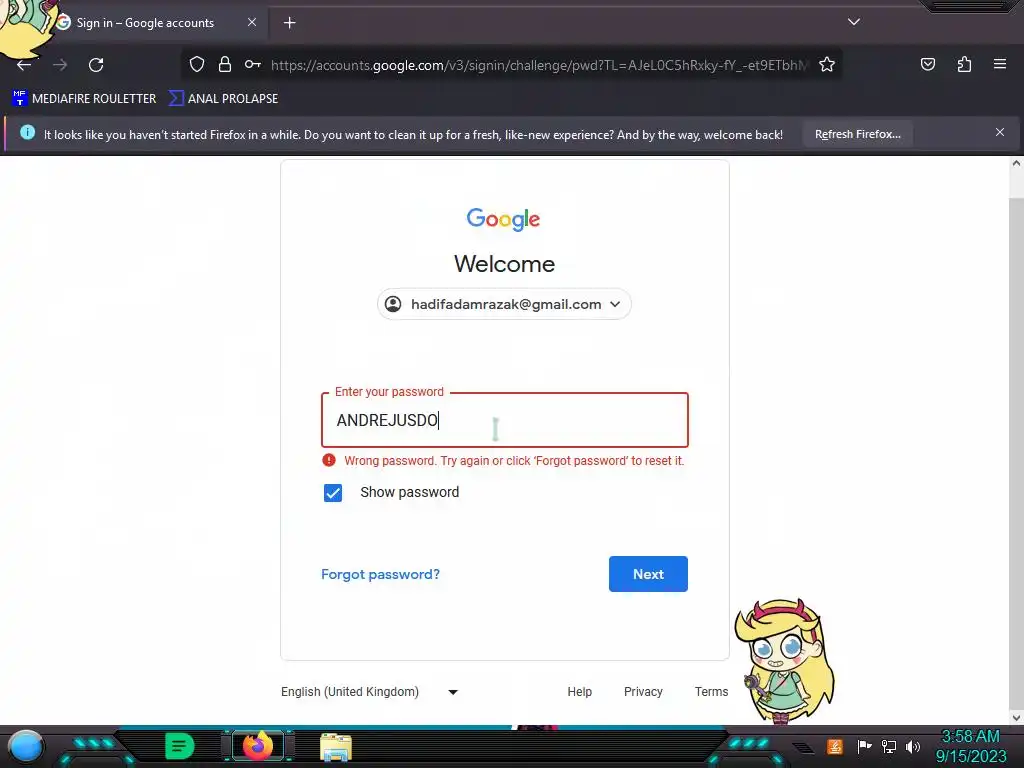Click the Refresh Firefox... button
The height and width of the screenshot is (768, 1024).
pyautogui.click(x=857, y=135)
